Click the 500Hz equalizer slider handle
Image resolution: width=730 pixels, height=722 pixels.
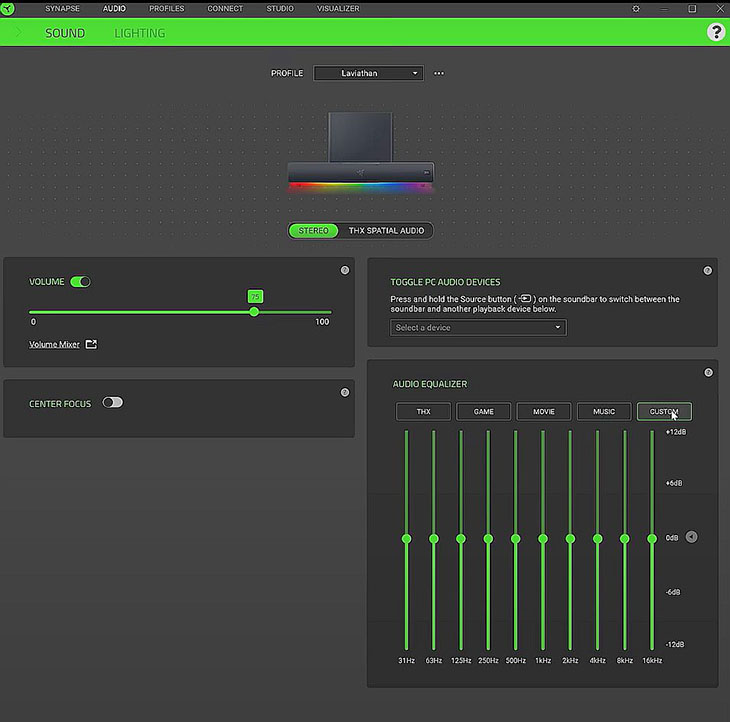[x=515, y=539]
